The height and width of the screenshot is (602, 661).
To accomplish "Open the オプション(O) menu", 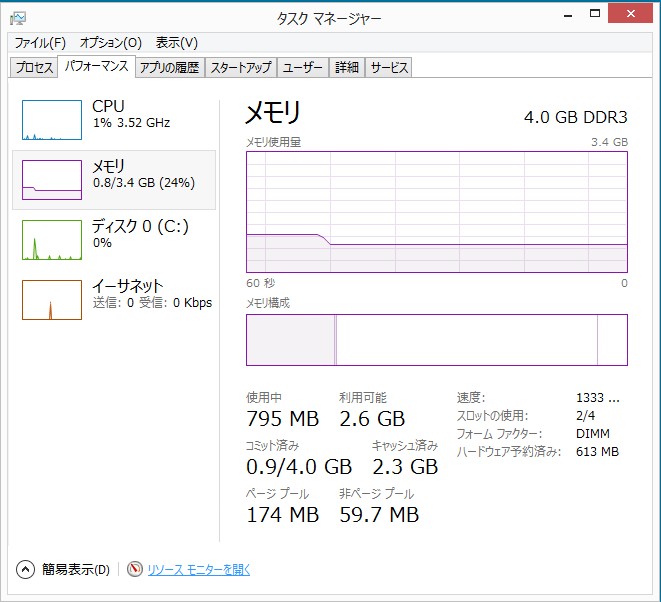I will coord(110,43).
